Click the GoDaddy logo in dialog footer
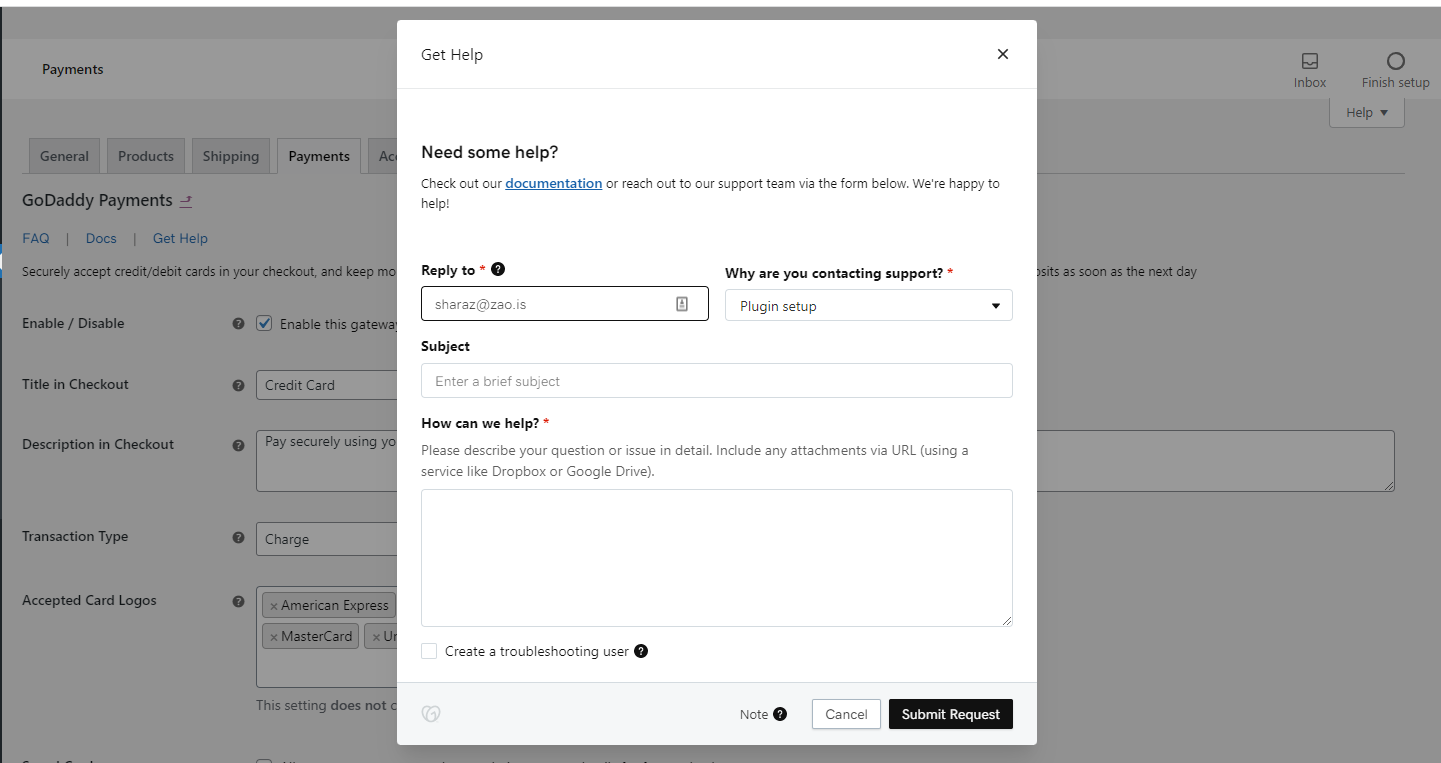Screen dimensions: 1441x763 [431, 714]
